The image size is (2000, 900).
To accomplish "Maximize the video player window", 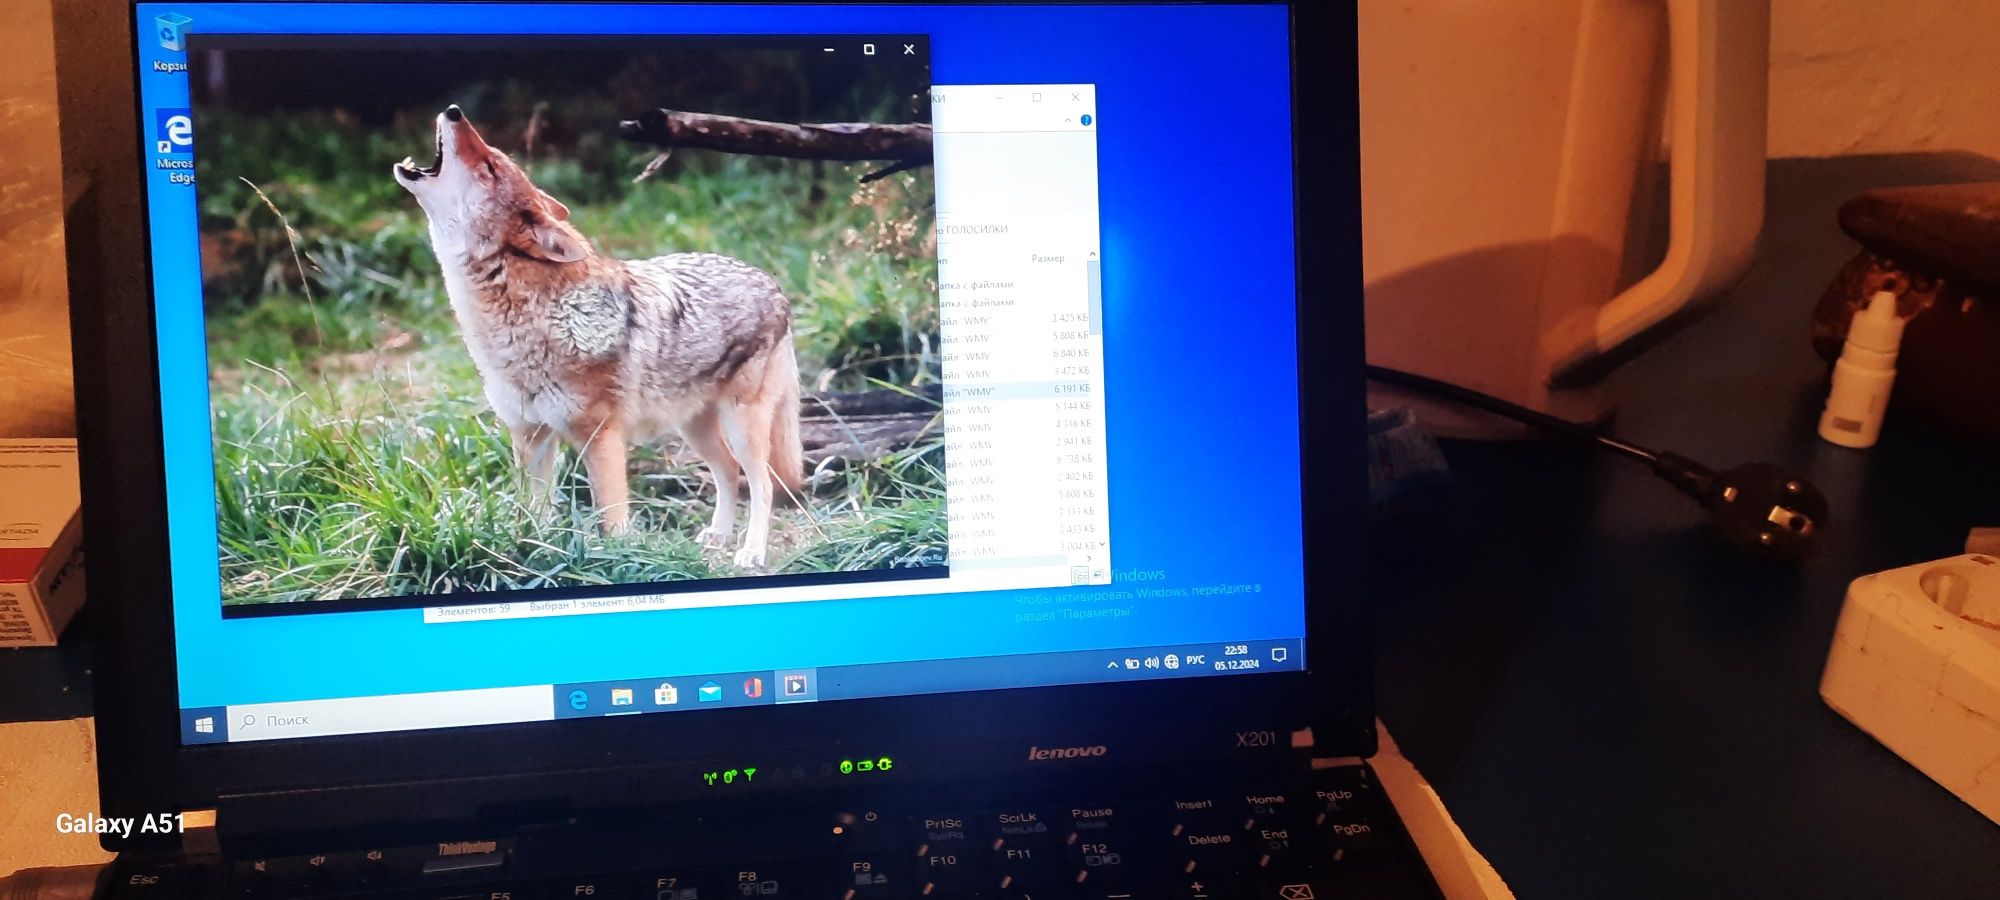I will [x=869, y=49].
